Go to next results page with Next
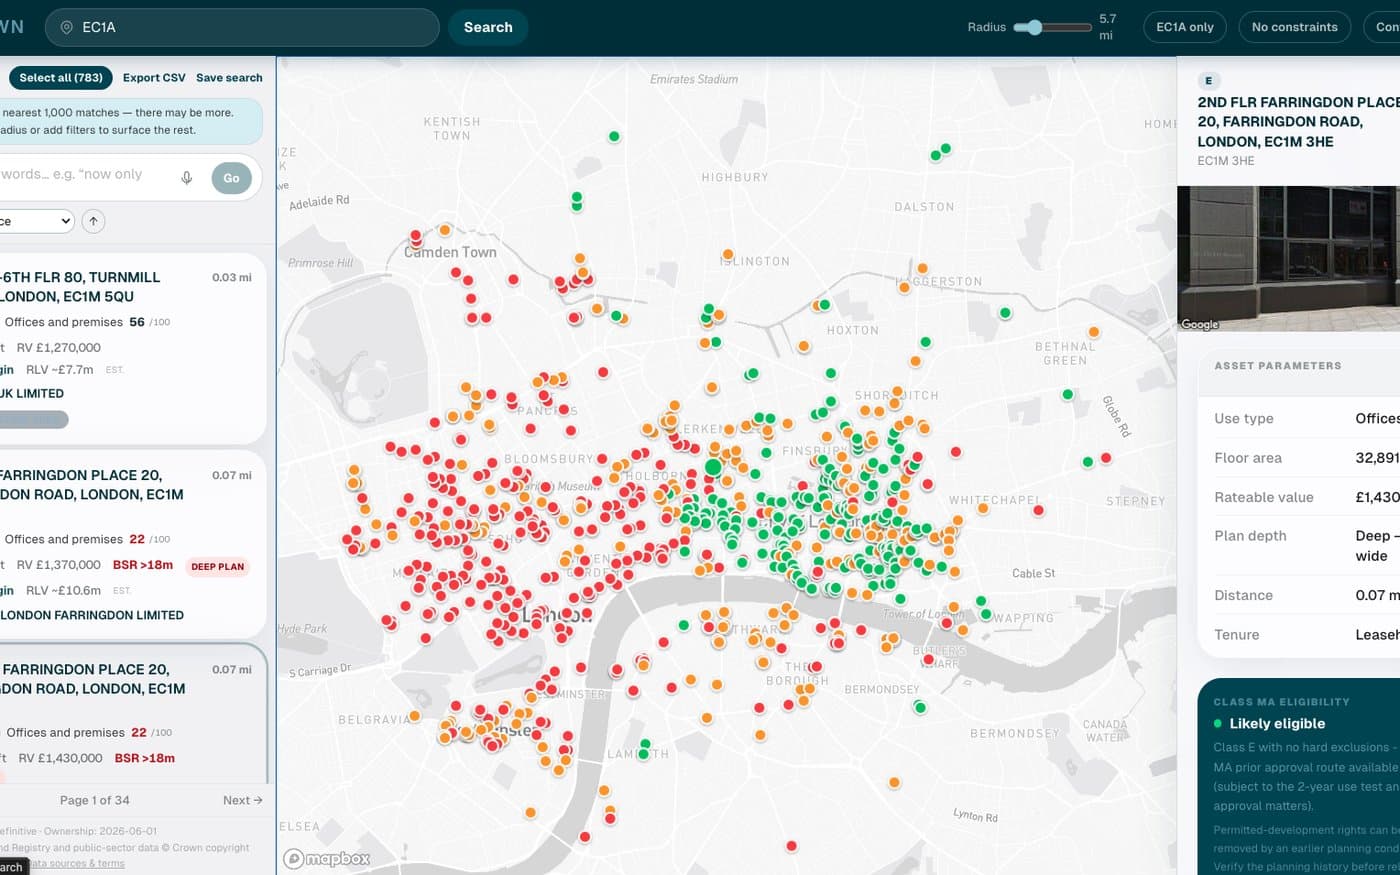 pos(242,800)
